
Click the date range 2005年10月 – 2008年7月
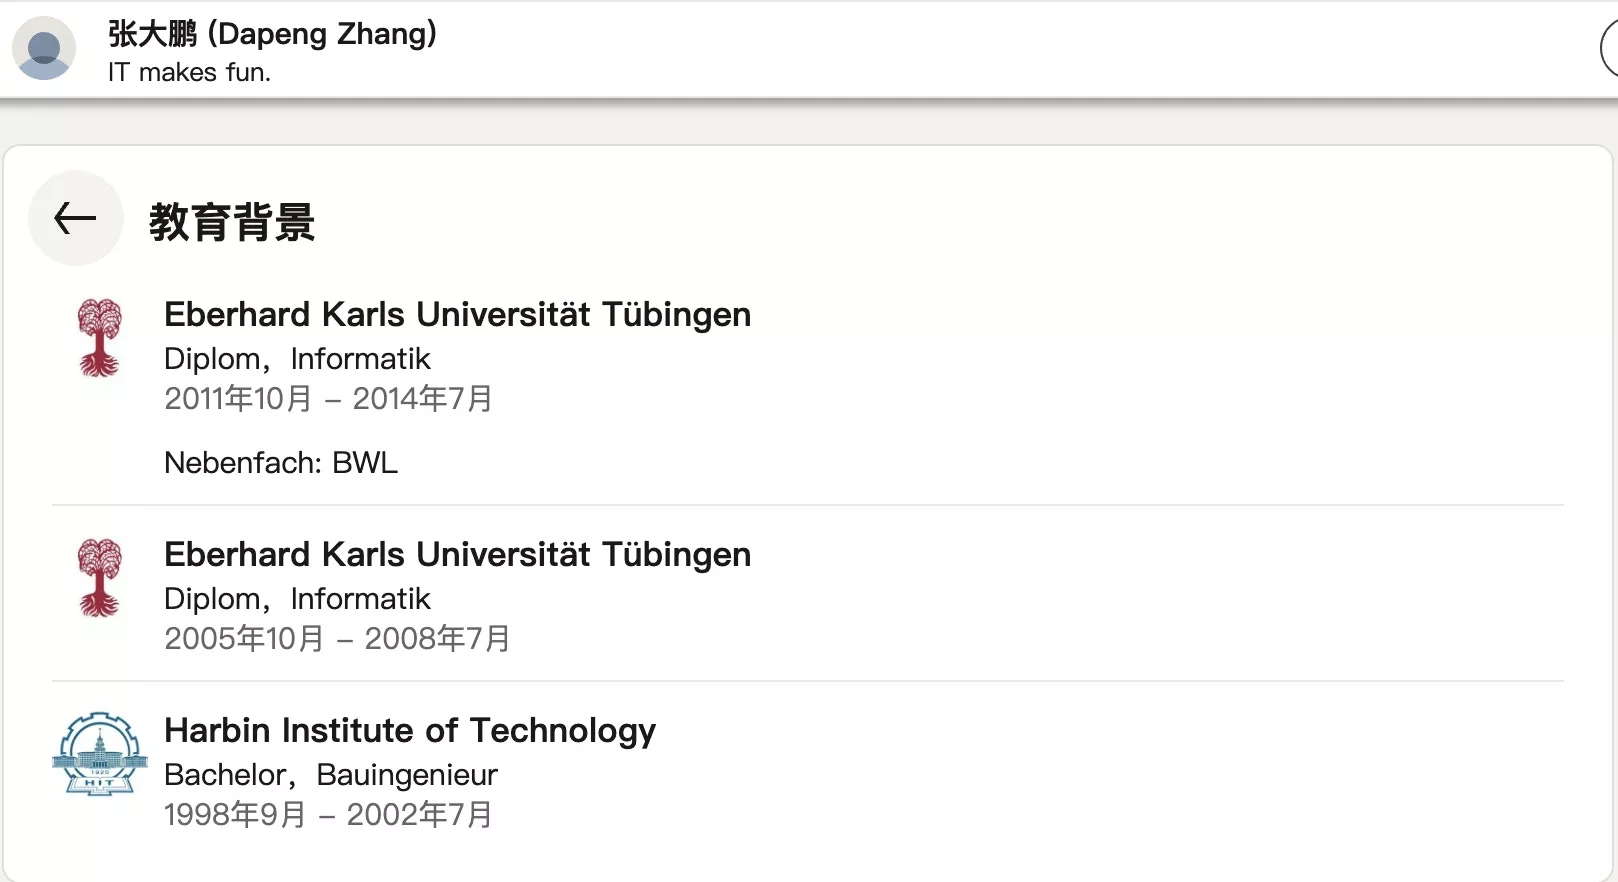point(337,638)
